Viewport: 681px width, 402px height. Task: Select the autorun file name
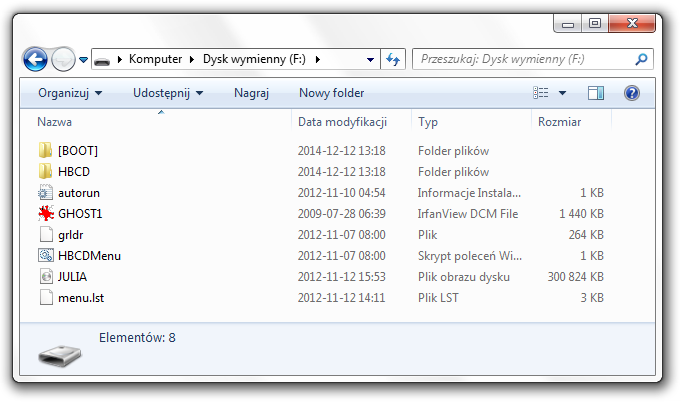pyautogui.click(x=79, y=193)
